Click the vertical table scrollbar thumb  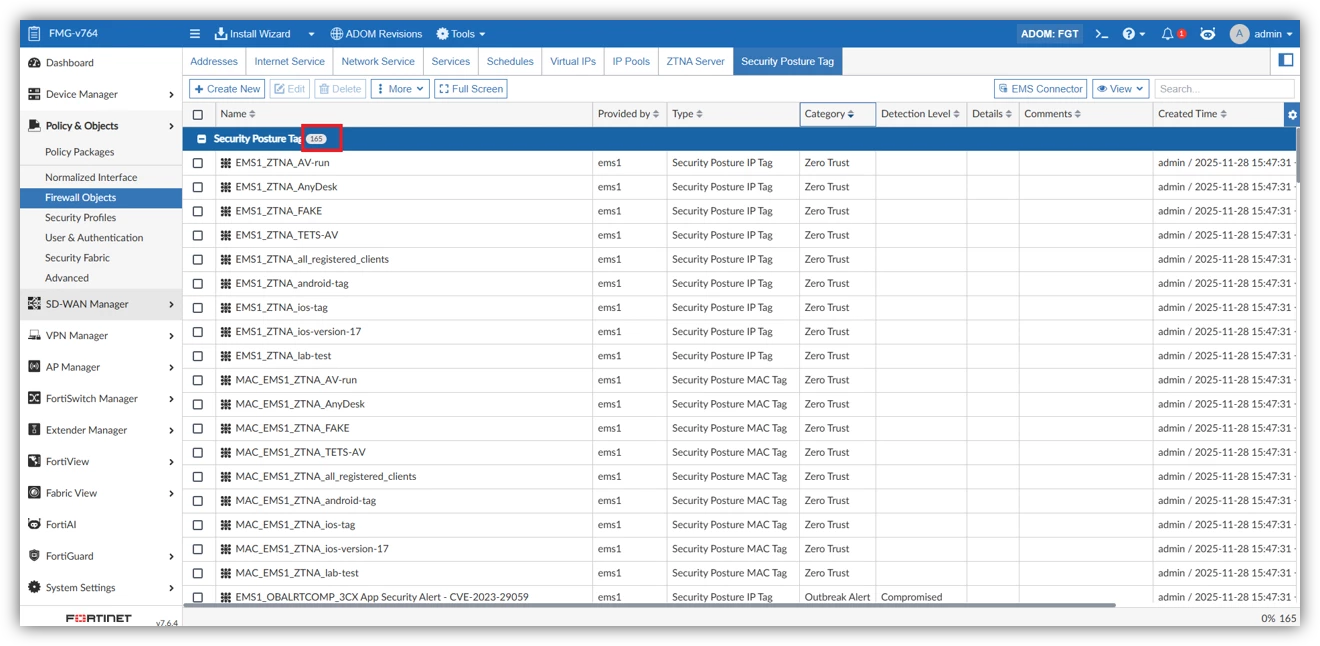[x=1298, y=155]
